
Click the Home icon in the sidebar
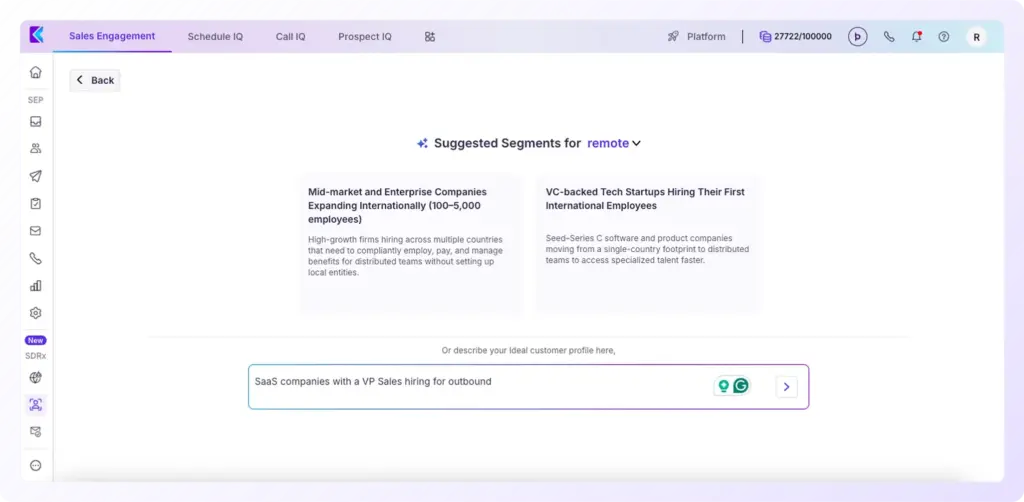(36, 72)
